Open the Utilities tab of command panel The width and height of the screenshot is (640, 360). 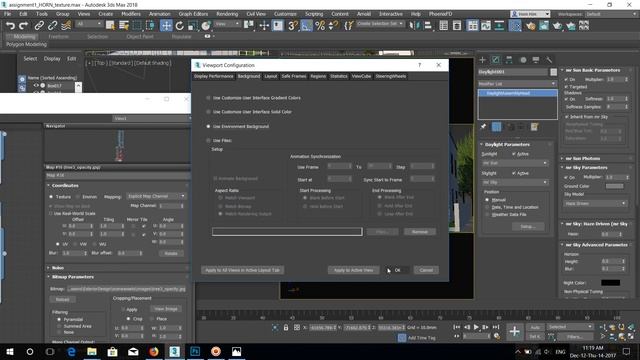[549, 60]
